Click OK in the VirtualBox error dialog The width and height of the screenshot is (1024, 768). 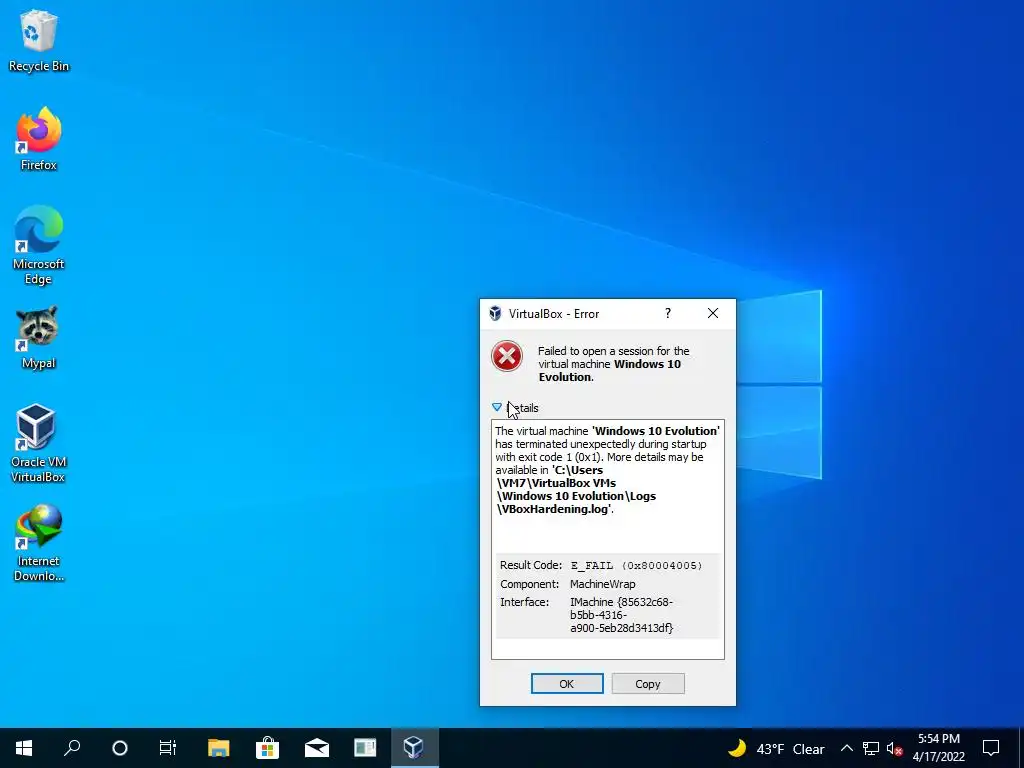coord(567,684)
